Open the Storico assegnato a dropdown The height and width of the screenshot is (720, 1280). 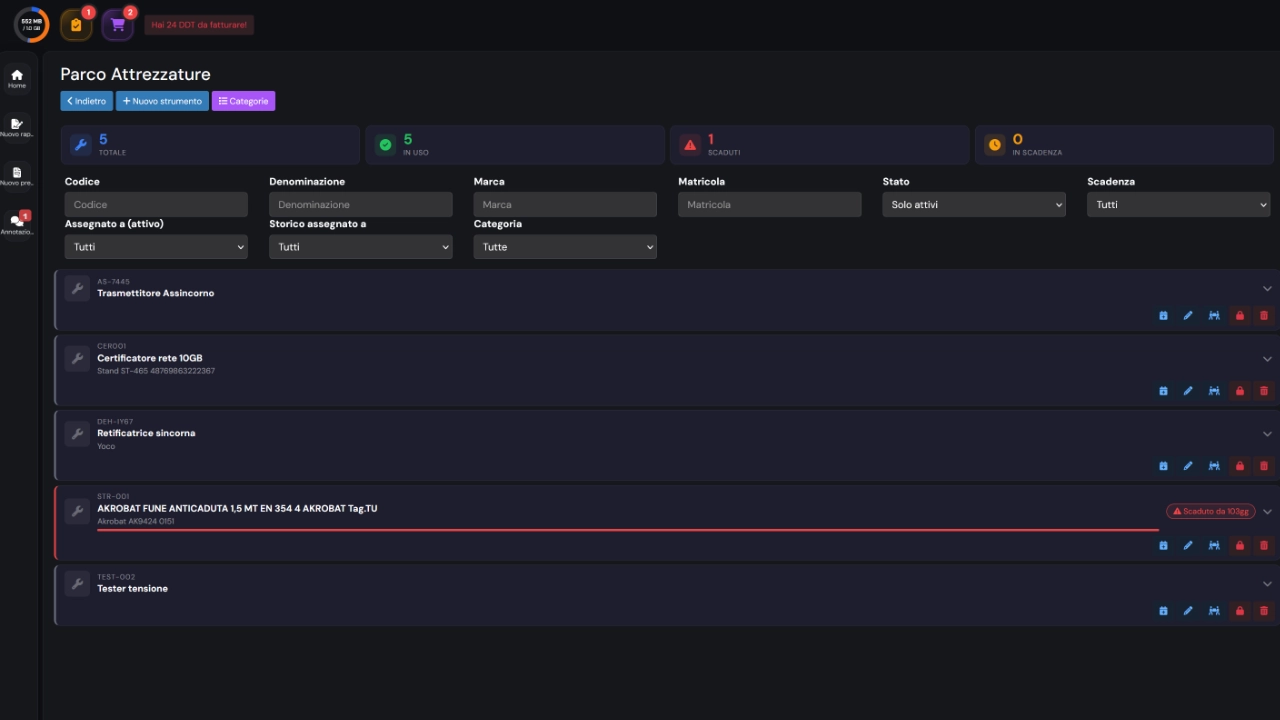pos(361,247)
